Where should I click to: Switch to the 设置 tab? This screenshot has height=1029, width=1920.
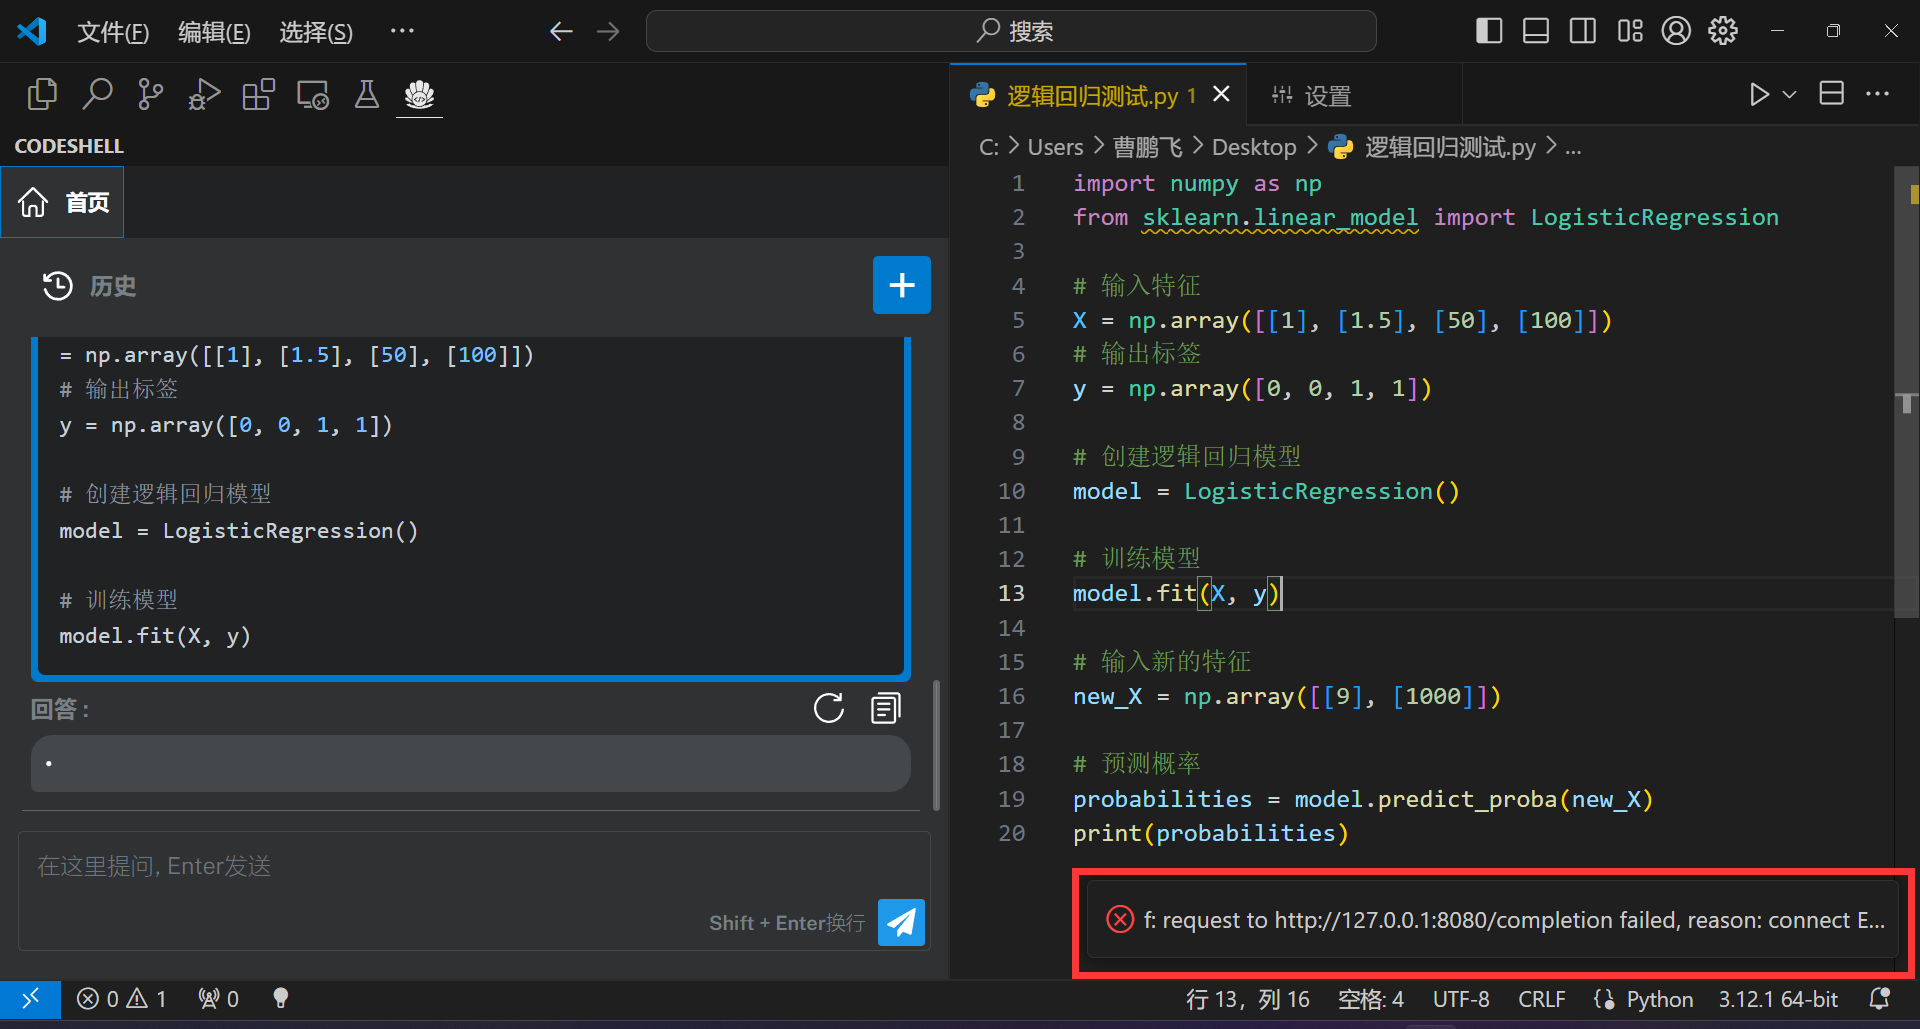click(x=1312, y=96)
